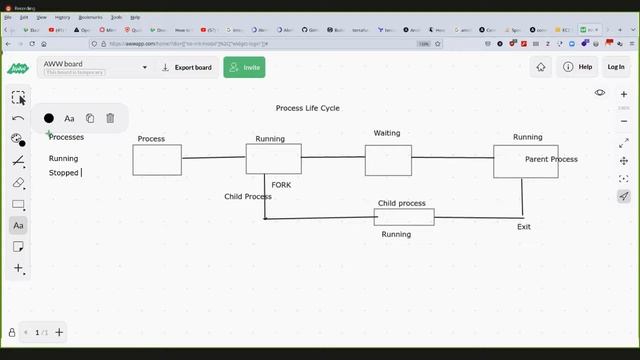The image size is (640, 360).
Task: Click the Exit label on the diagram
Action: tap(524, 227)
